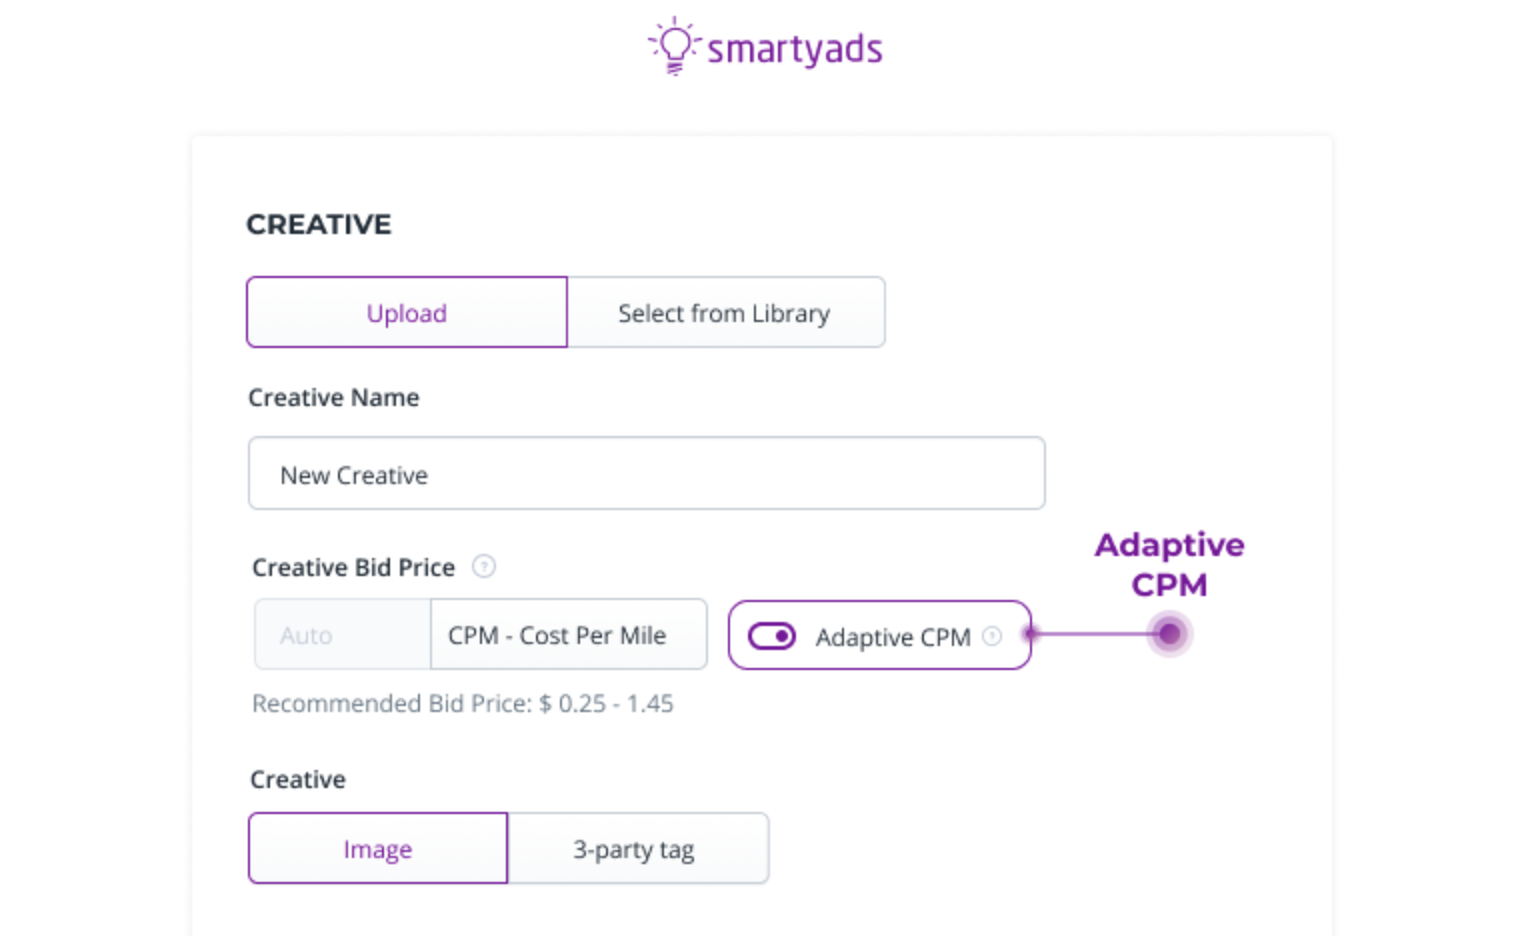The width and height of the screenshot is (1524, 936).
Task: Choose the Image creative type
Action: point(378,849)
